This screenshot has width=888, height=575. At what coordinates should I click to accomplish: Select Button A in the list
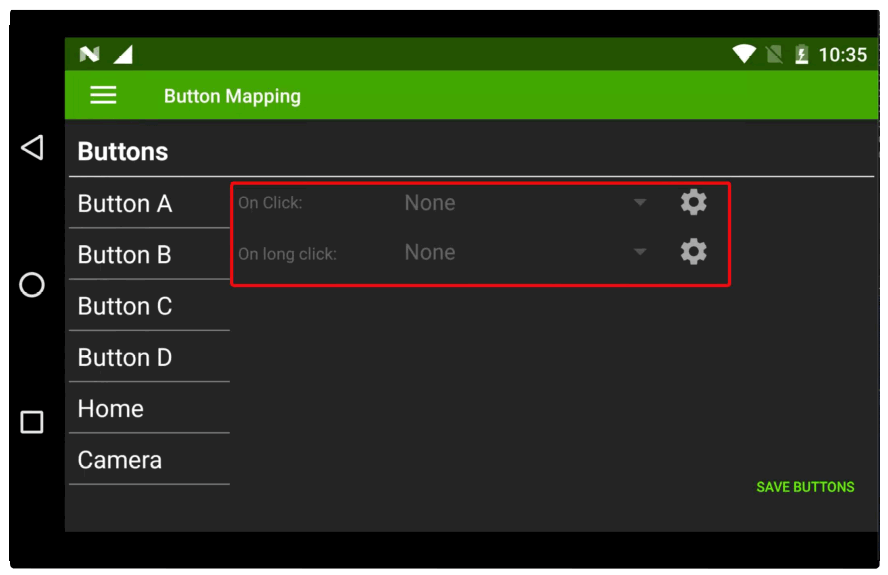click(x=150, y=203)
